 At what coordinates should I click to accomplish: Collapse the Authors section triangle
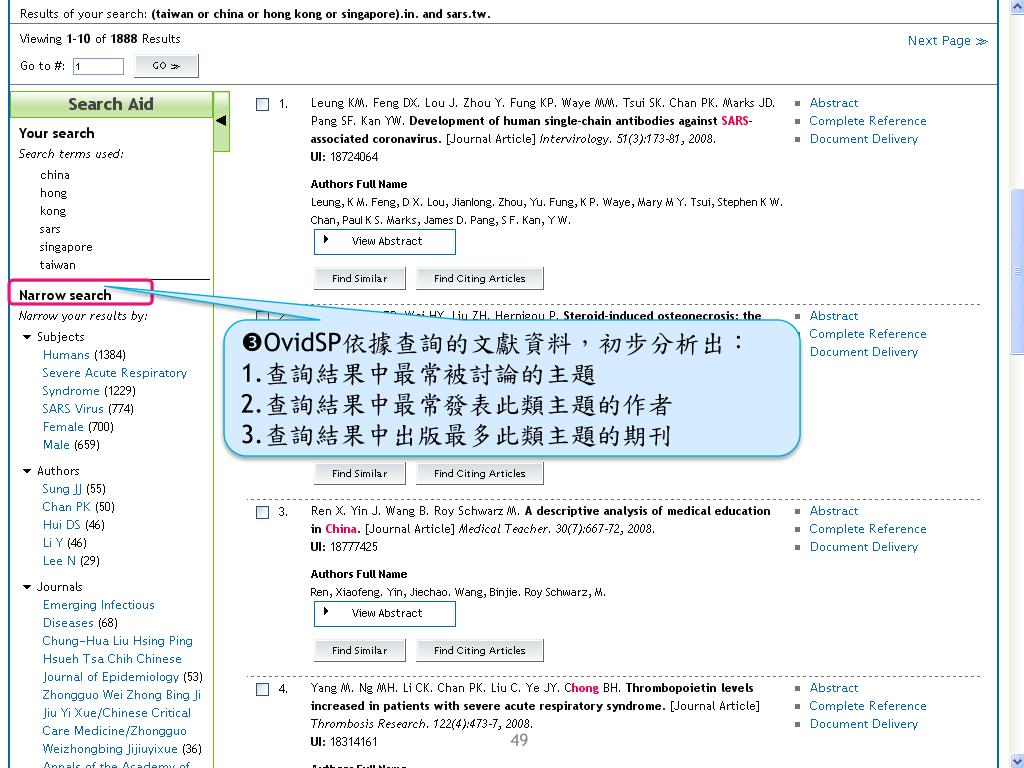point(27,471)
